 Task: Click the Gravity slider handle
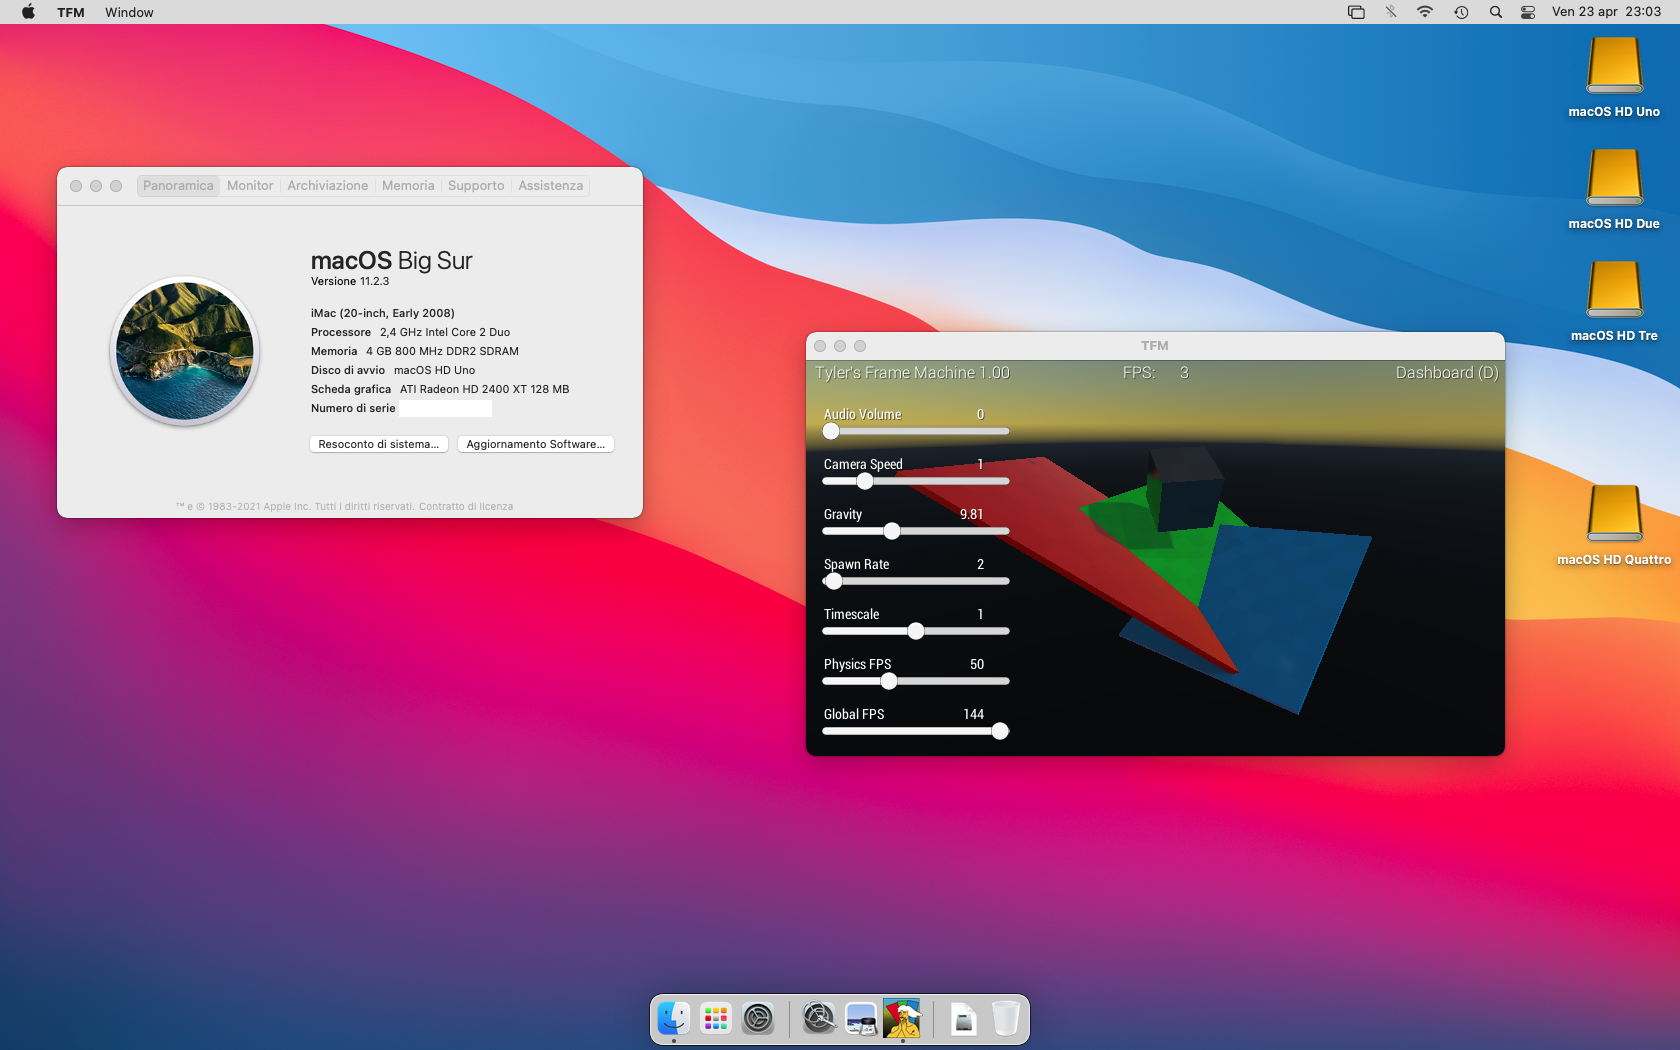[x=892, y=531]
